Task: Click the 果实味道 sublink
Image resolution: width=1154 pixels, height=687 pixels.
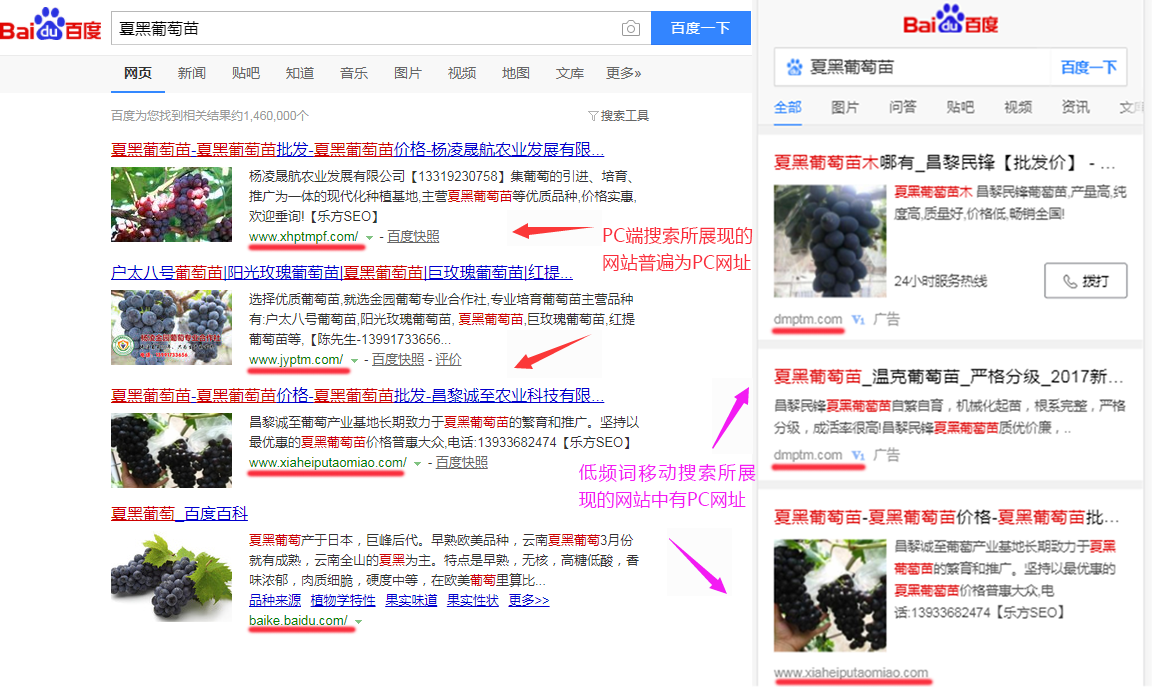Action: (411, 600)
